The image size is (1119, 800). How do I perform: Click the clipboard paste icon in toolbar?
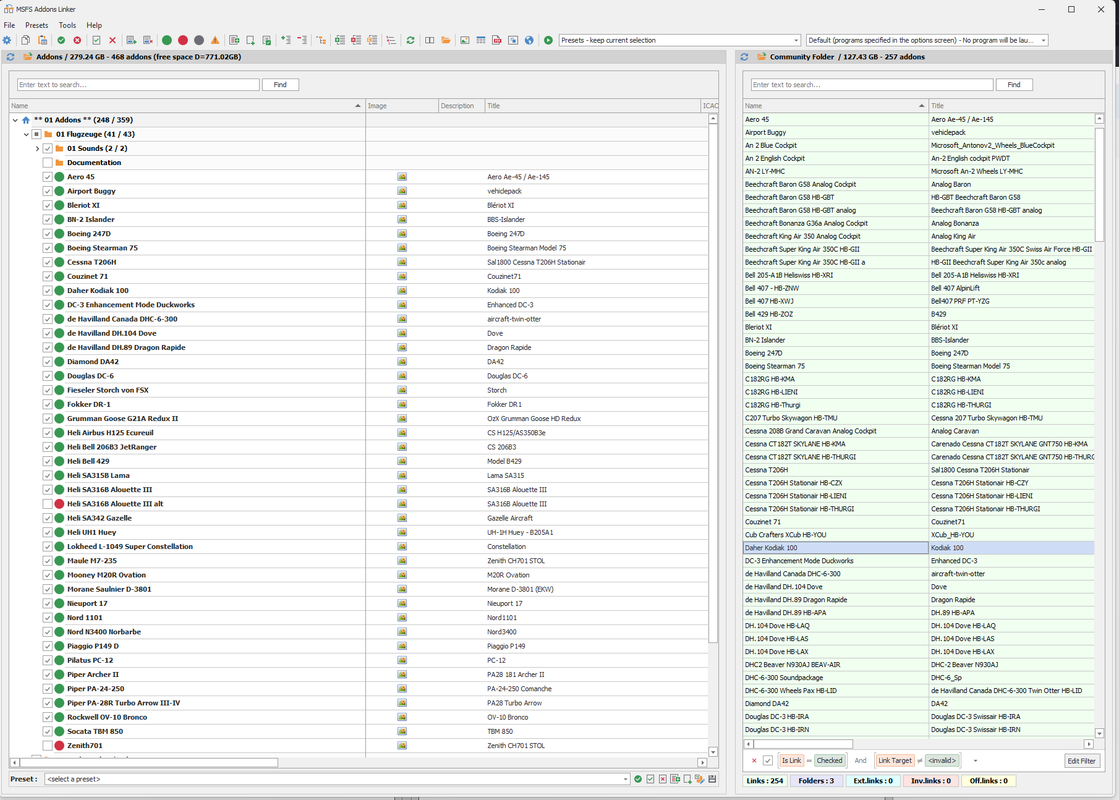tap(43, 41)
